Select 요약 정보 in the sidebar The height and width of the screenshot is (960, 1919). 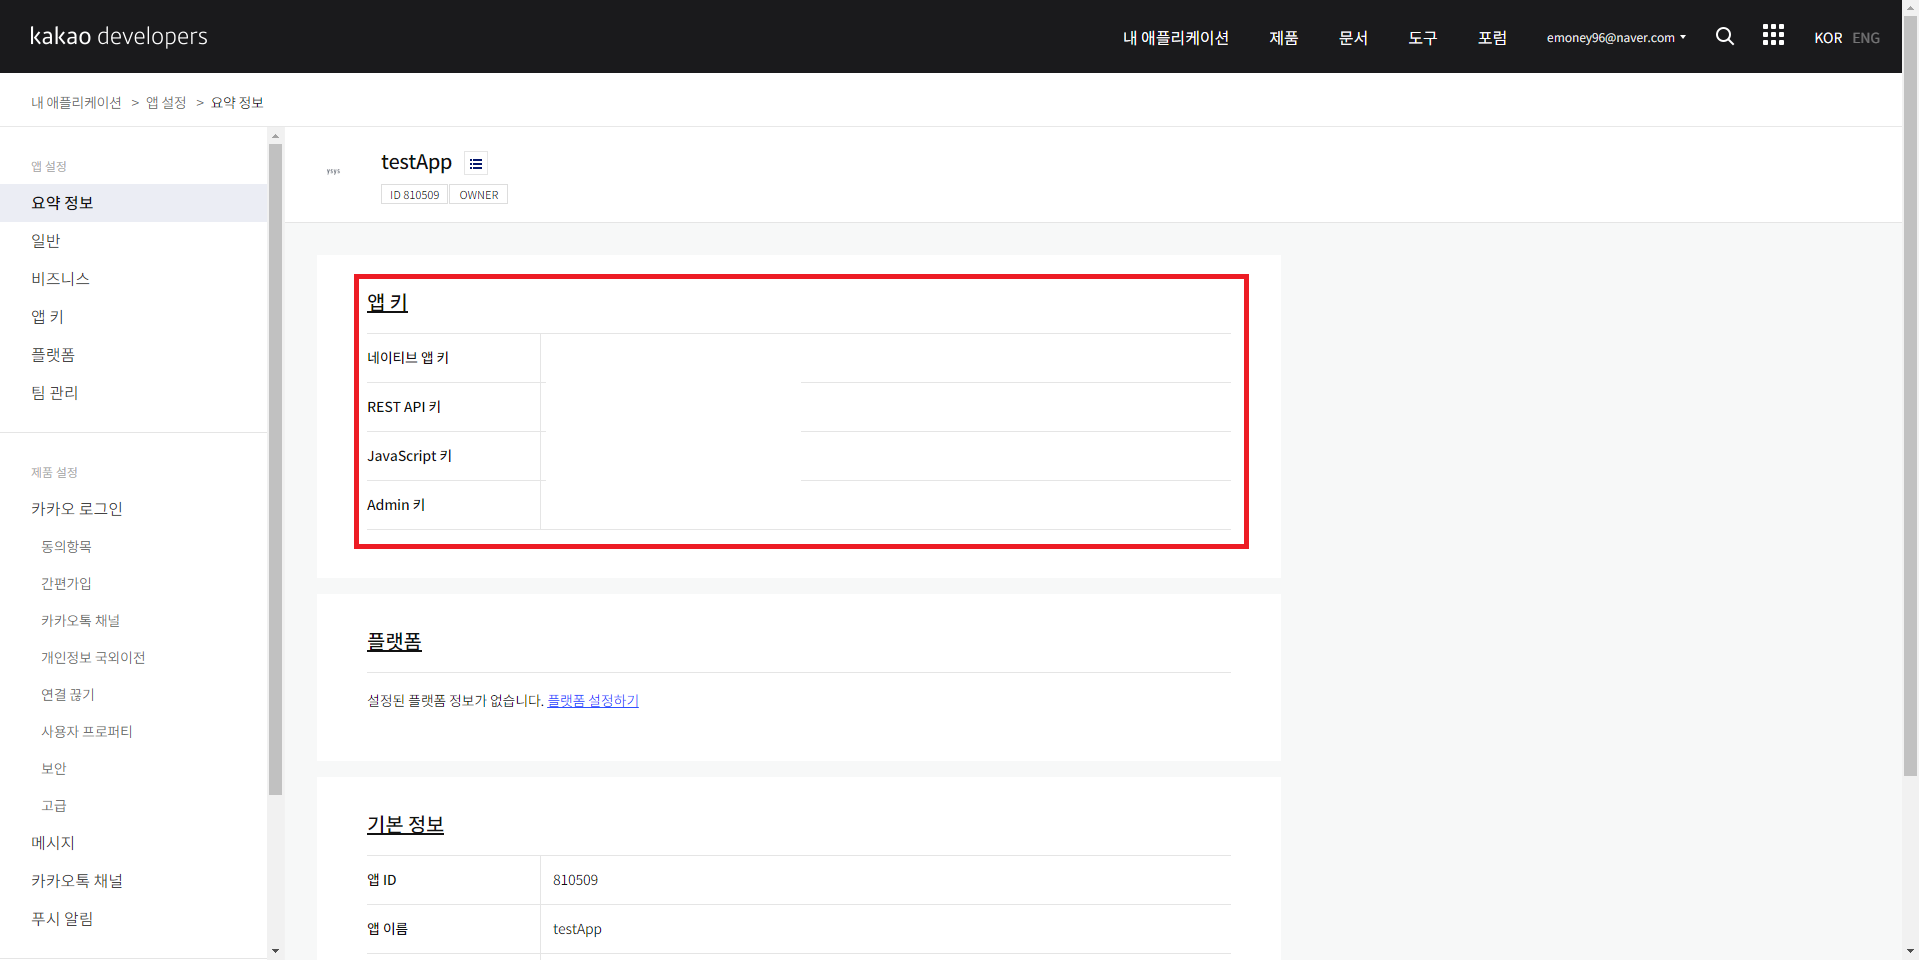click(x=134, y=203)
